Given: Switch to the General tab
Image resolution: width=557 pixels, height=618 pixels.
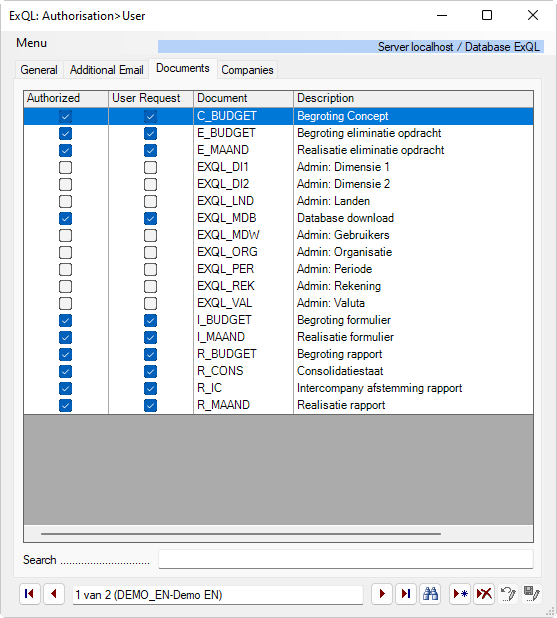Looking at the screenshot, I should click(39, 70).
